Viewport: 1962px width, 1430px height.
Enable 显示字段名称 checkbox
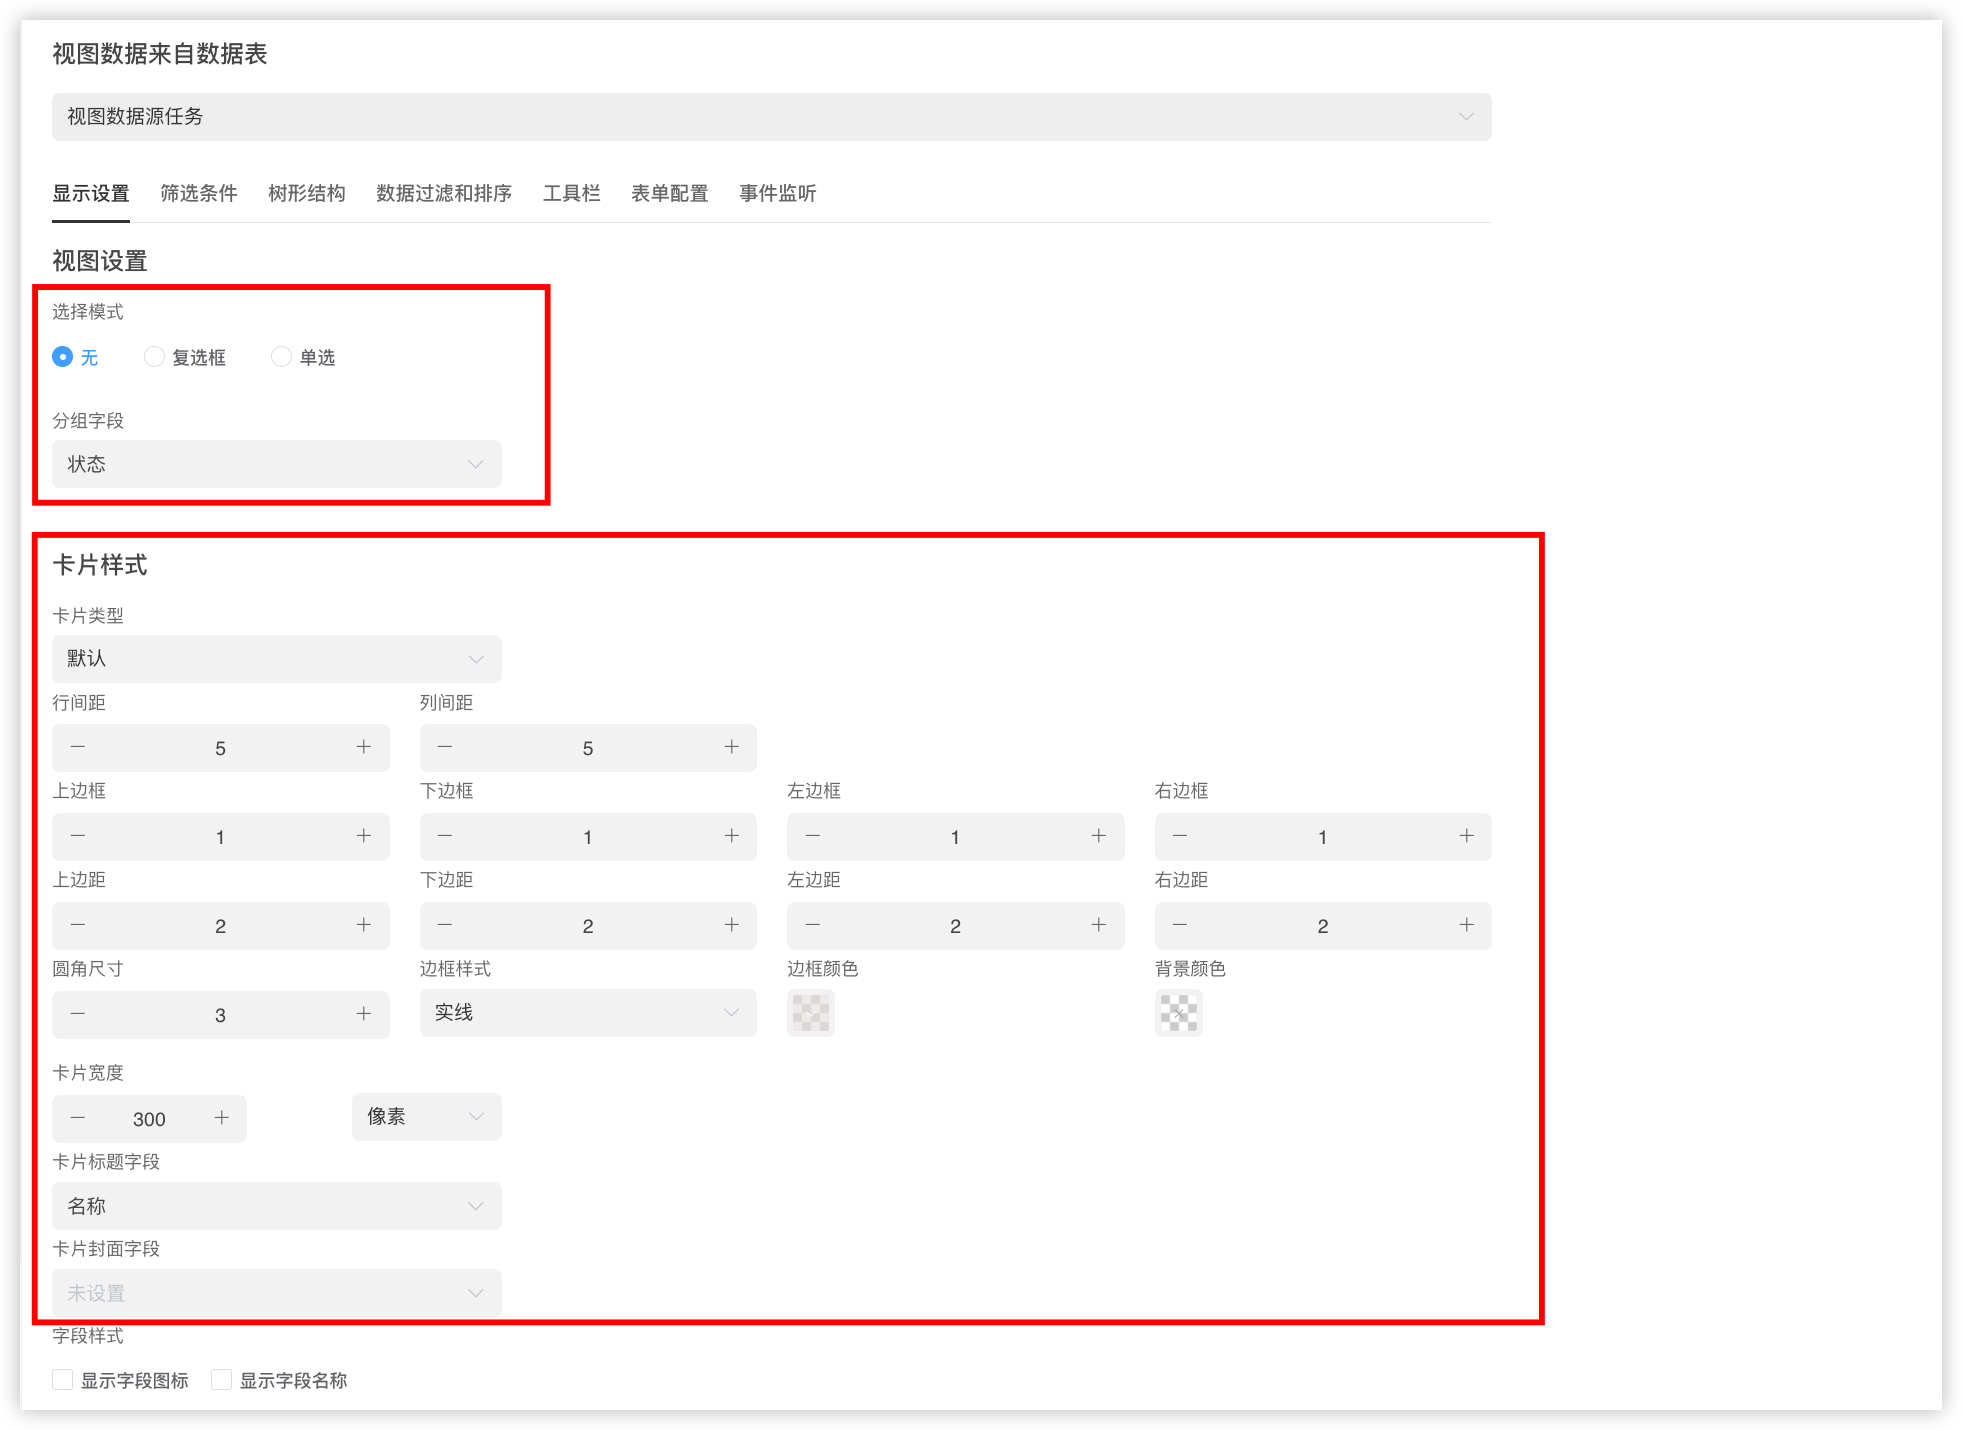[x=222, y=1380]
